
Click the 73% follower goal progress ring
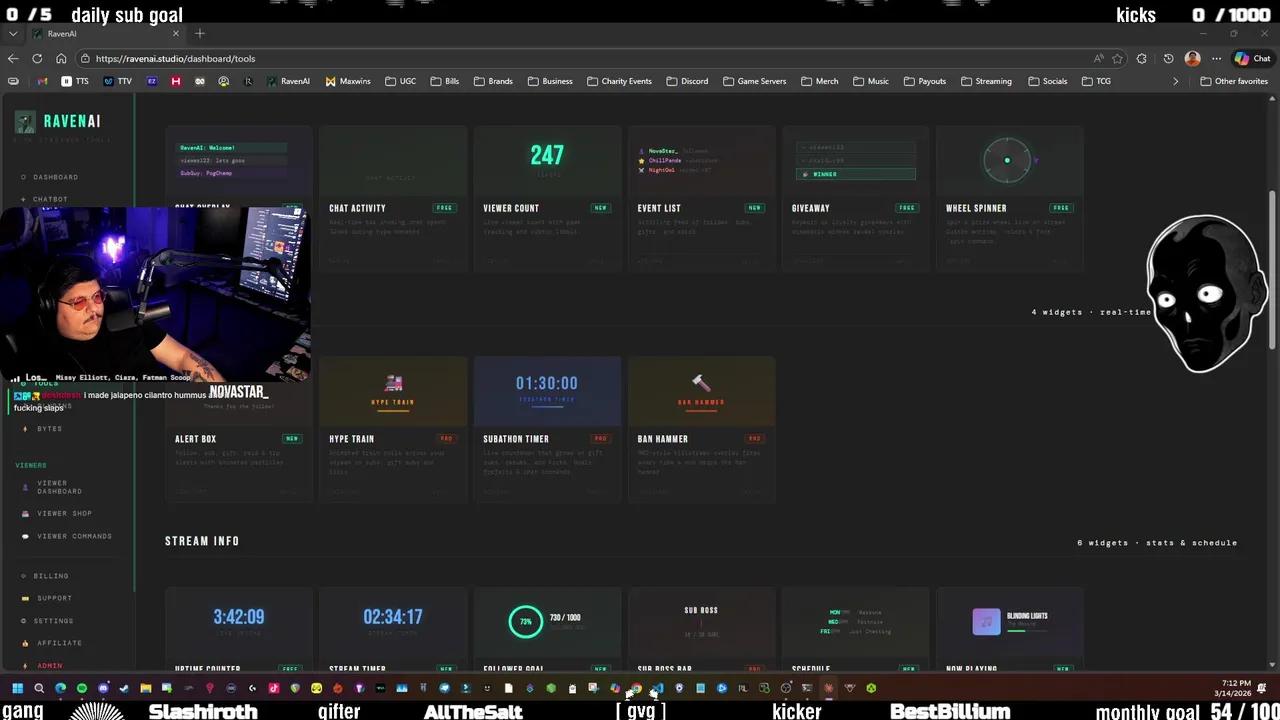click(525, 621)
